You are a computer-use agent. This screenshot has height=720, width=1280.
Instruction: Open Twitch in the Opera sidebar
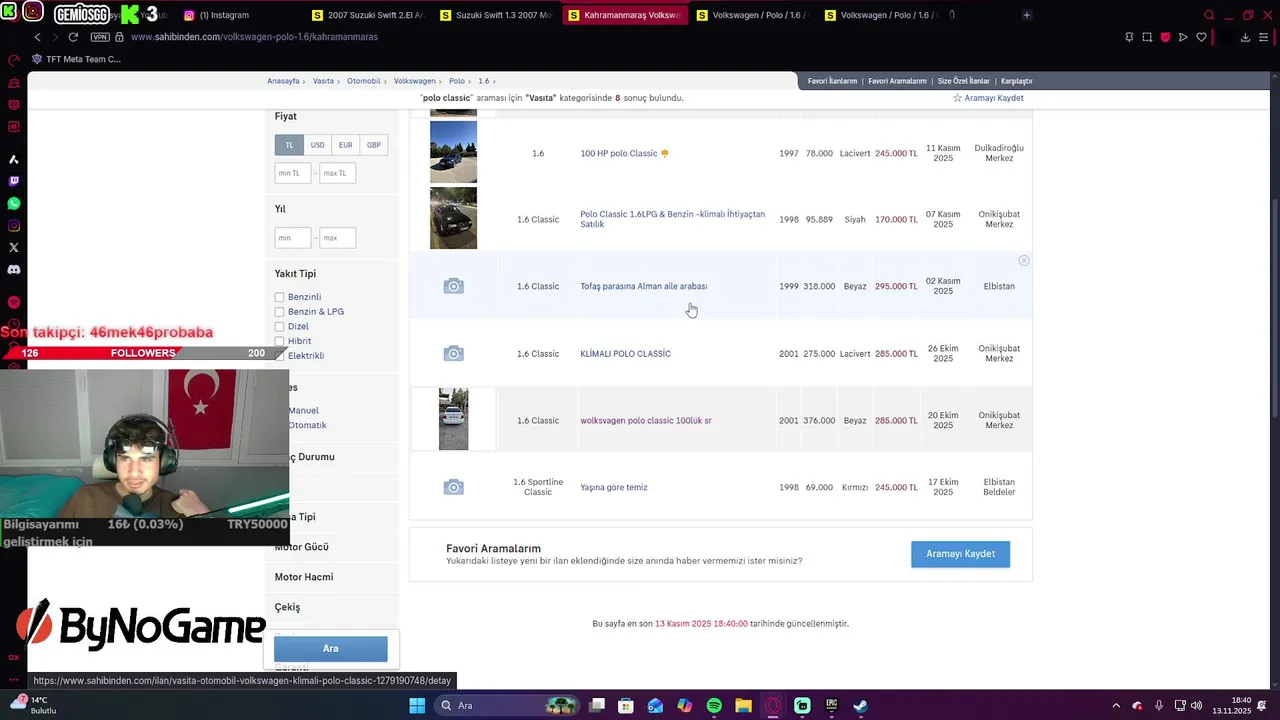14,182
